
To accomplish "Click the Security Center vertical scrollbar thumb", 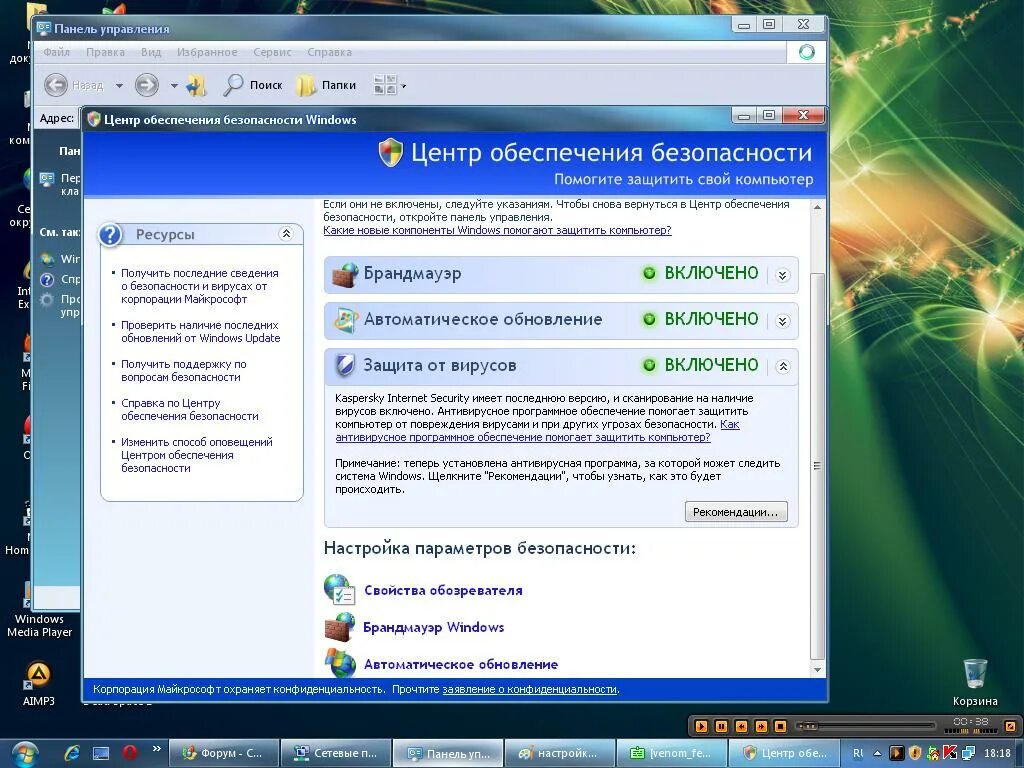I will click(817, 467).
